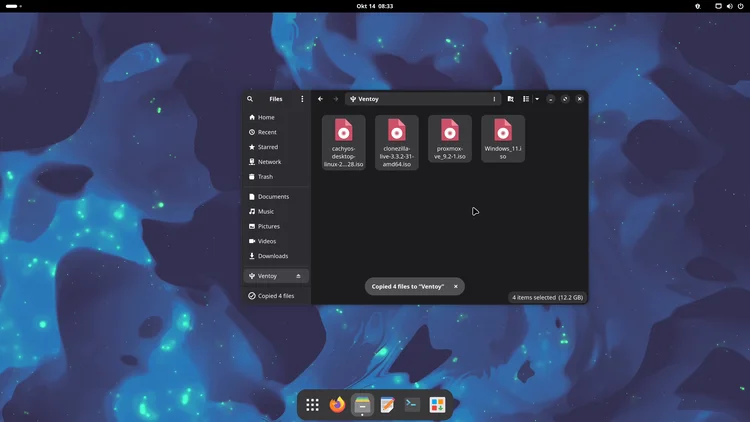Open Network in the sidebar
Screen dimensions: 750x422
(x=276, y=162)
